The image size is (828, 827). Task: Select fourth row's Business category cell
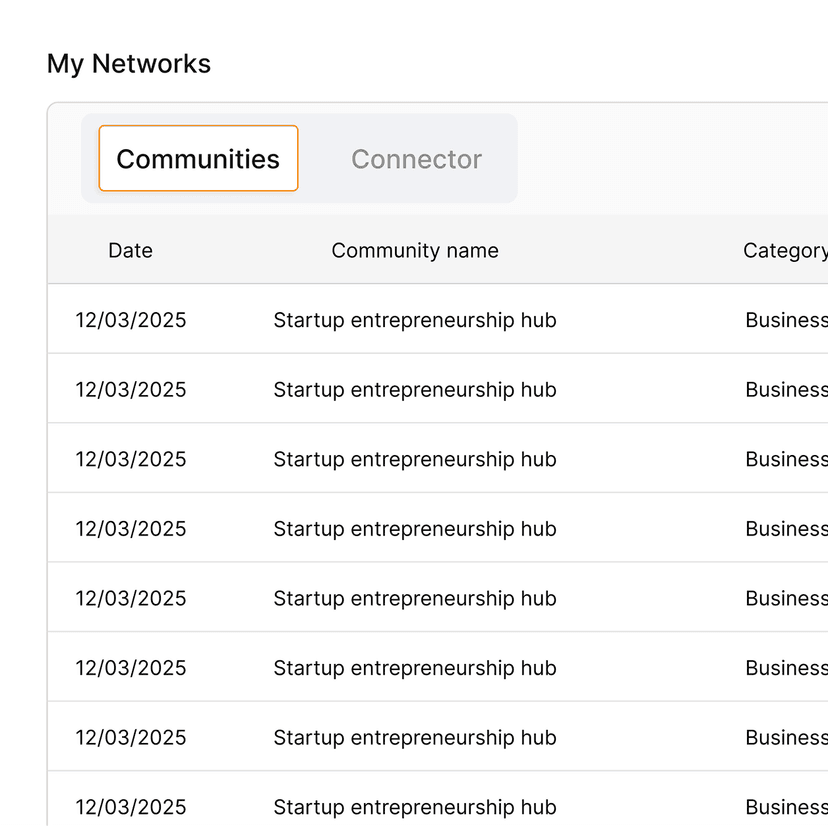786,529
